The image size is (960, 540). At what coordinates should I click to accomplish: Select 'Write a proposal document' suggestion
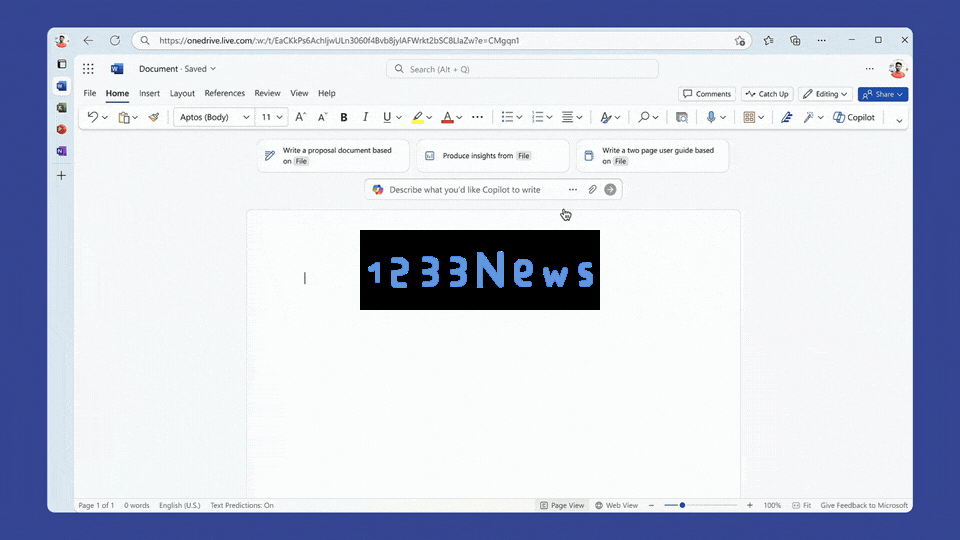[x=333, y=156]
